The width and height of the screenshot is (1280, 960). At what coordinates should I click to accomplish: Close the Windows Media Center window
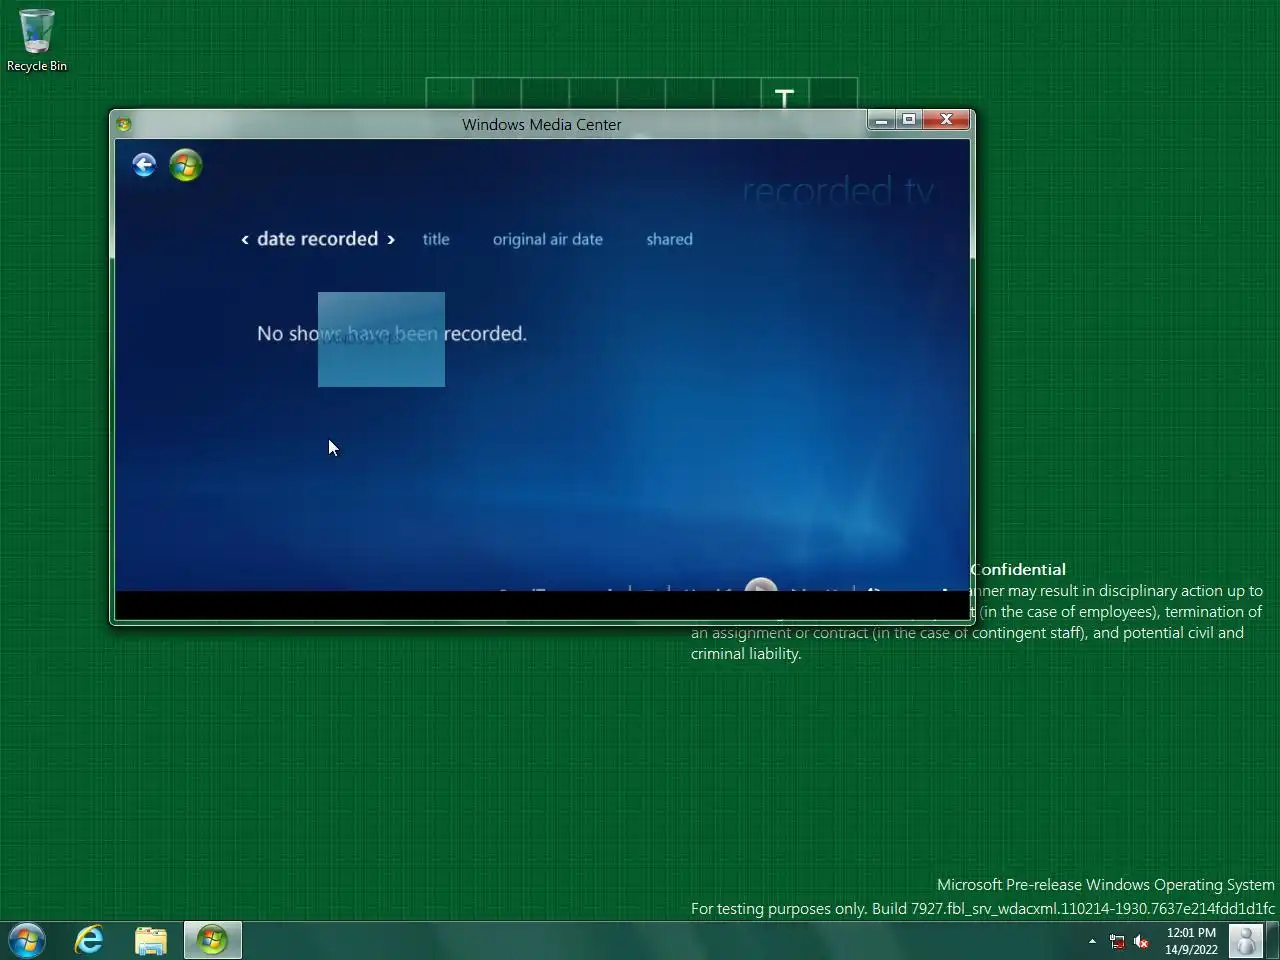(x=946, y=120)
